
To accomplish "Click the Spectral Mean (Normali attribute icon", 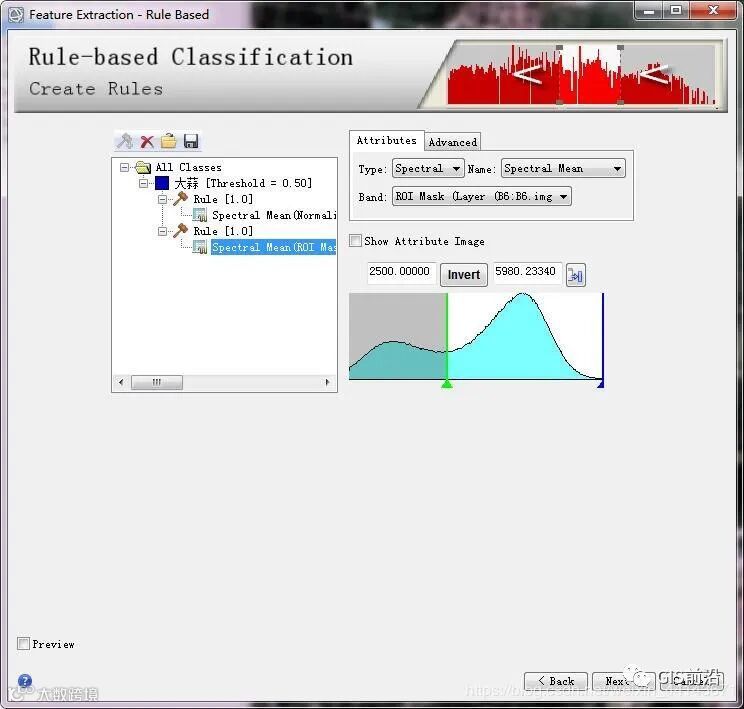I will pyautogui.click(x=200, y=215).
